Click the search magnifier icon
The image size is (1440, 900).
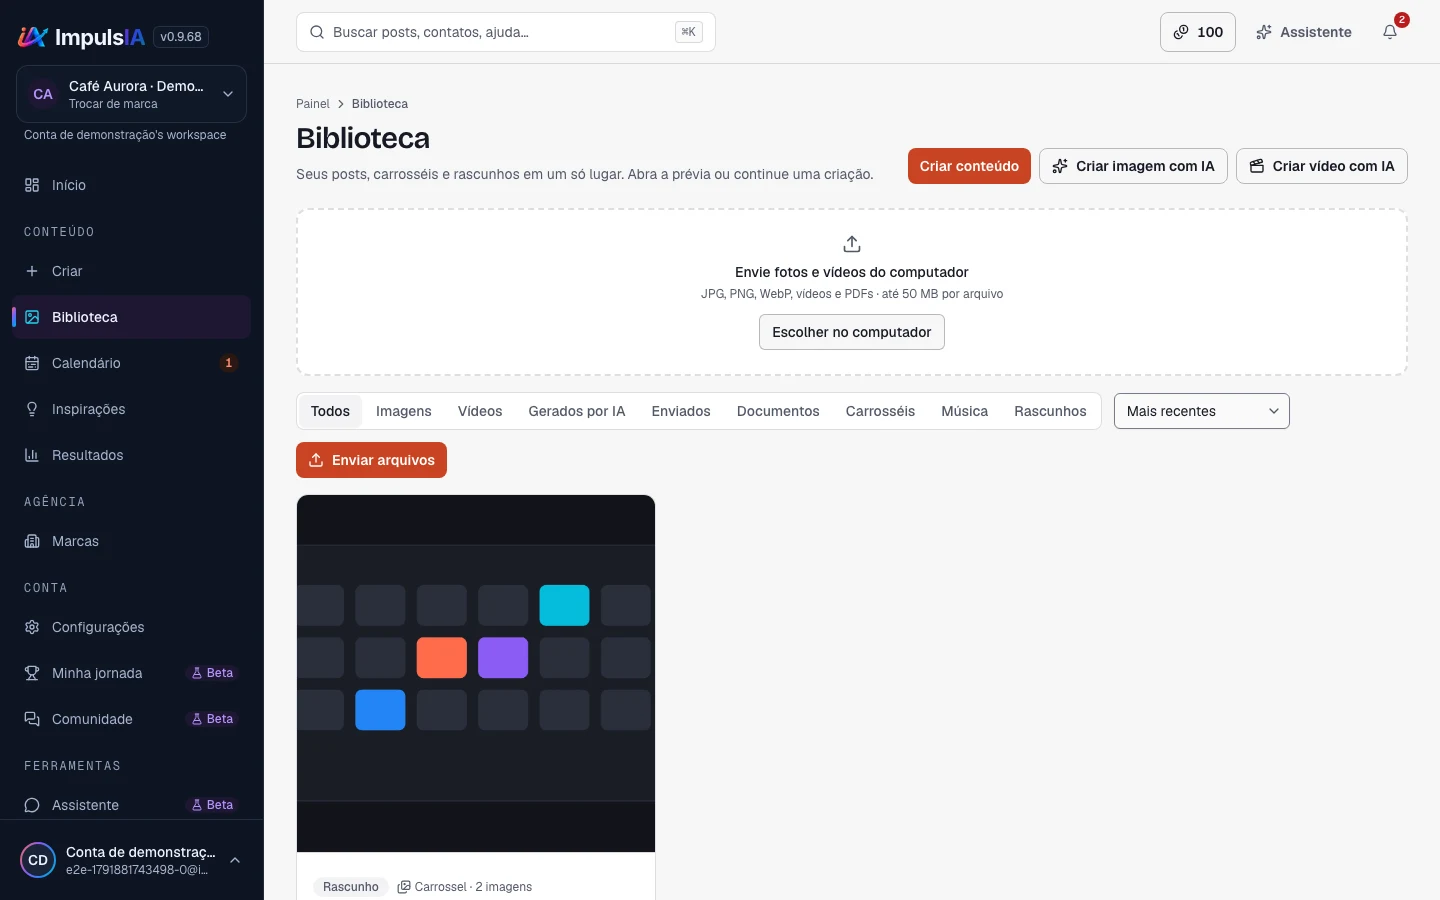317,32
